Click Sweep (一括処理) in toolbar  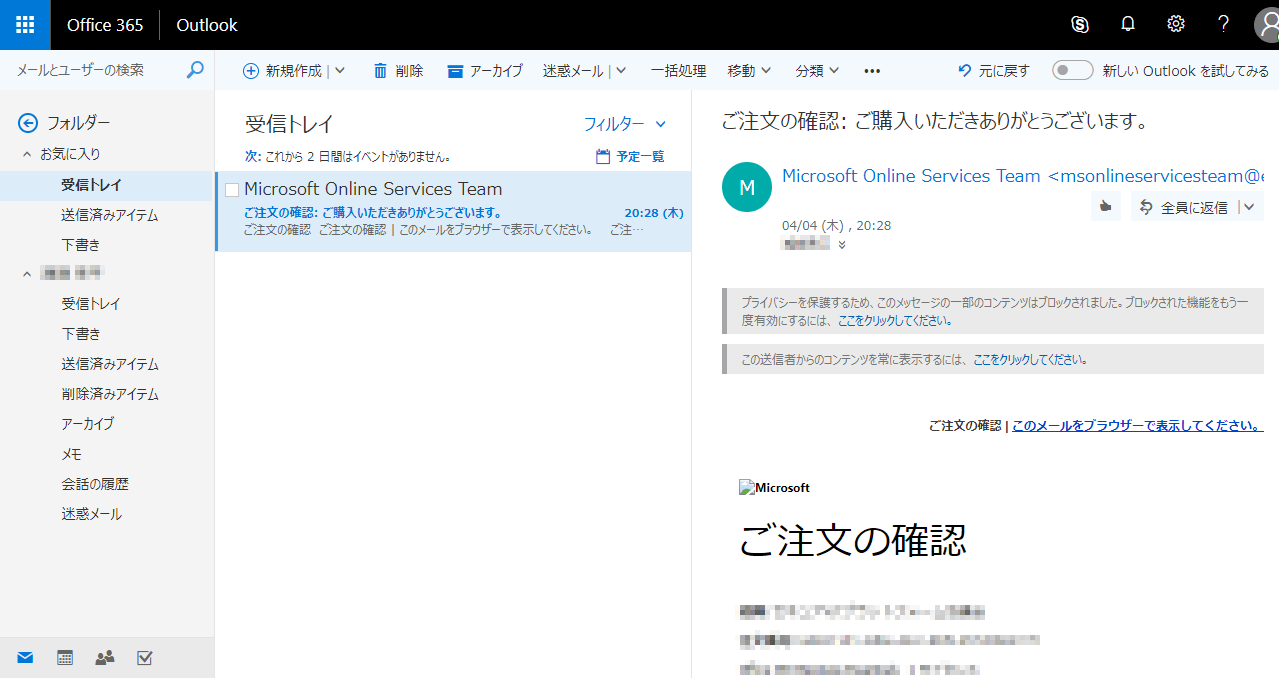pos(678,71)
